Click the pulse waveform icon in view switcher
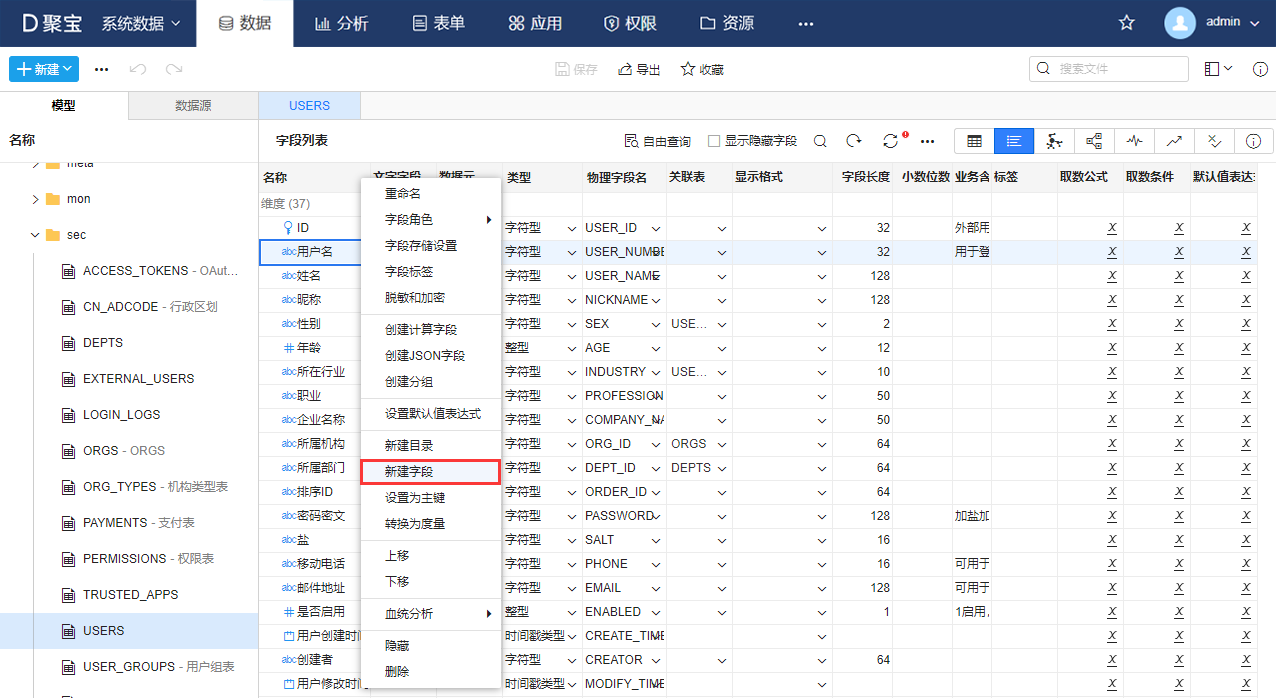Viewport: 1276px width, 698px height. (1134, 141)
